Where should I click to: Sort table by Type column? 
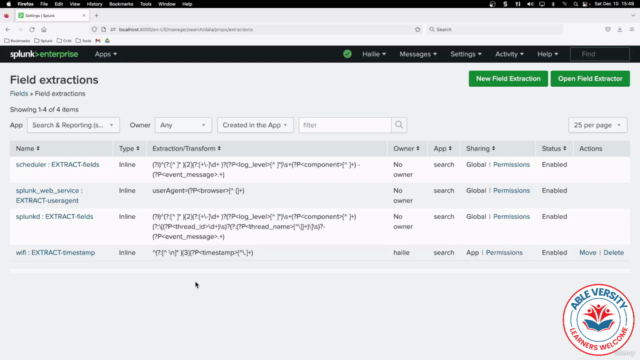coord(129,149)
